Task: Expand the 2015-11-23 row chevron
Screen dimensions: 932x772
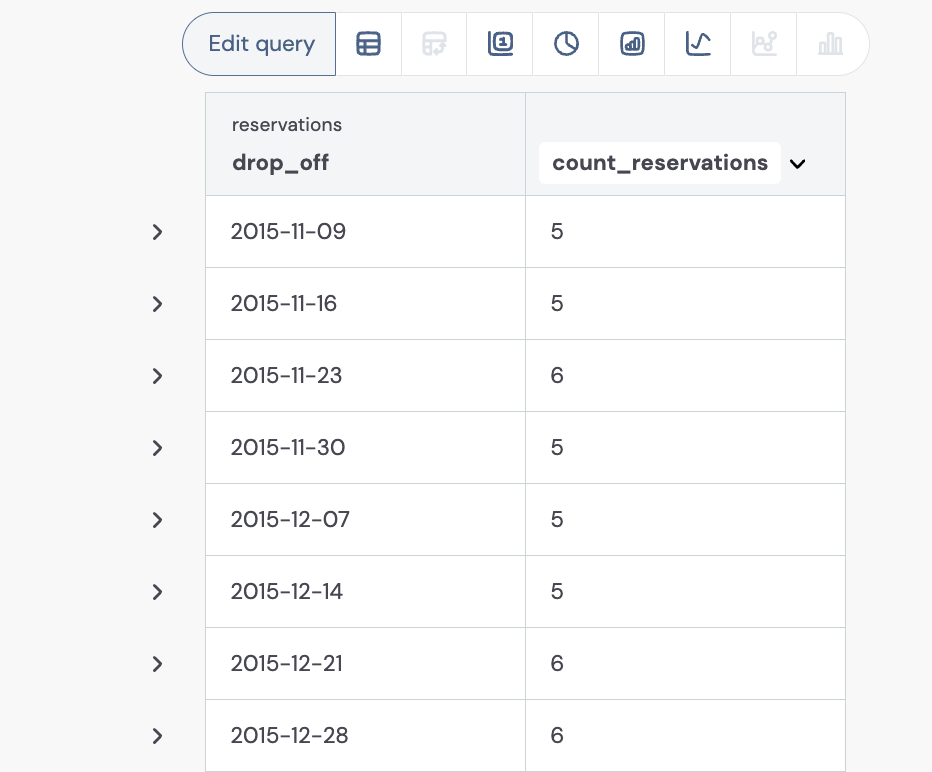Action: (x=157, y=376)
